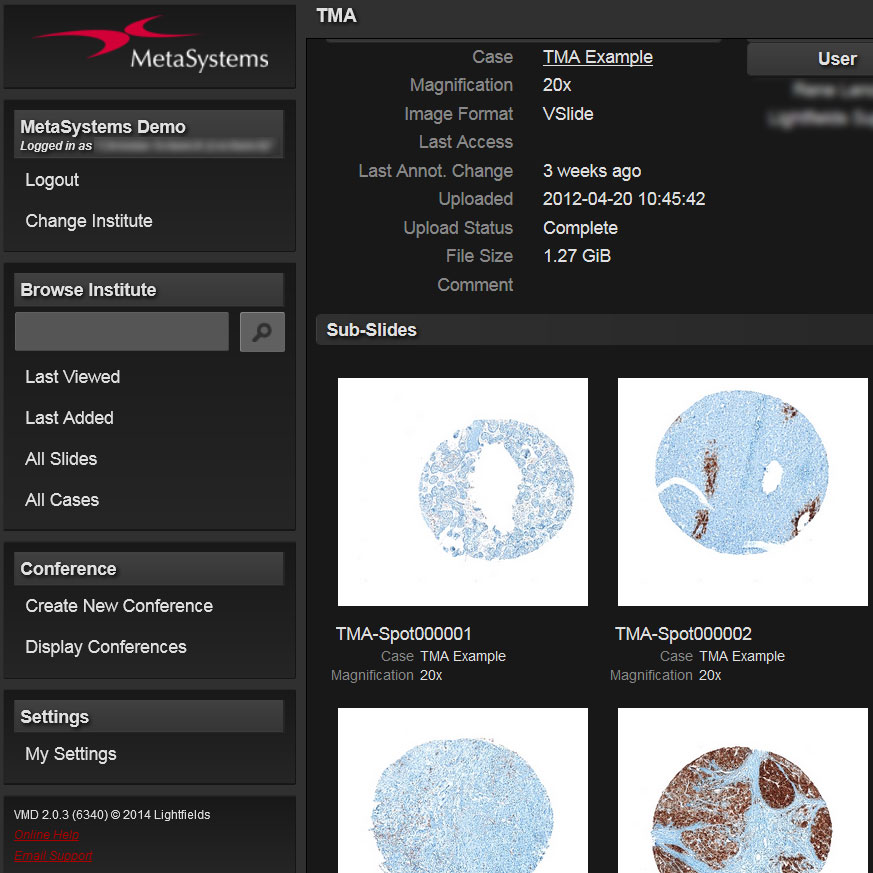Log out via the Logout link
The width and height of the screenshot is (873, 873).
[x=52, y=180]
